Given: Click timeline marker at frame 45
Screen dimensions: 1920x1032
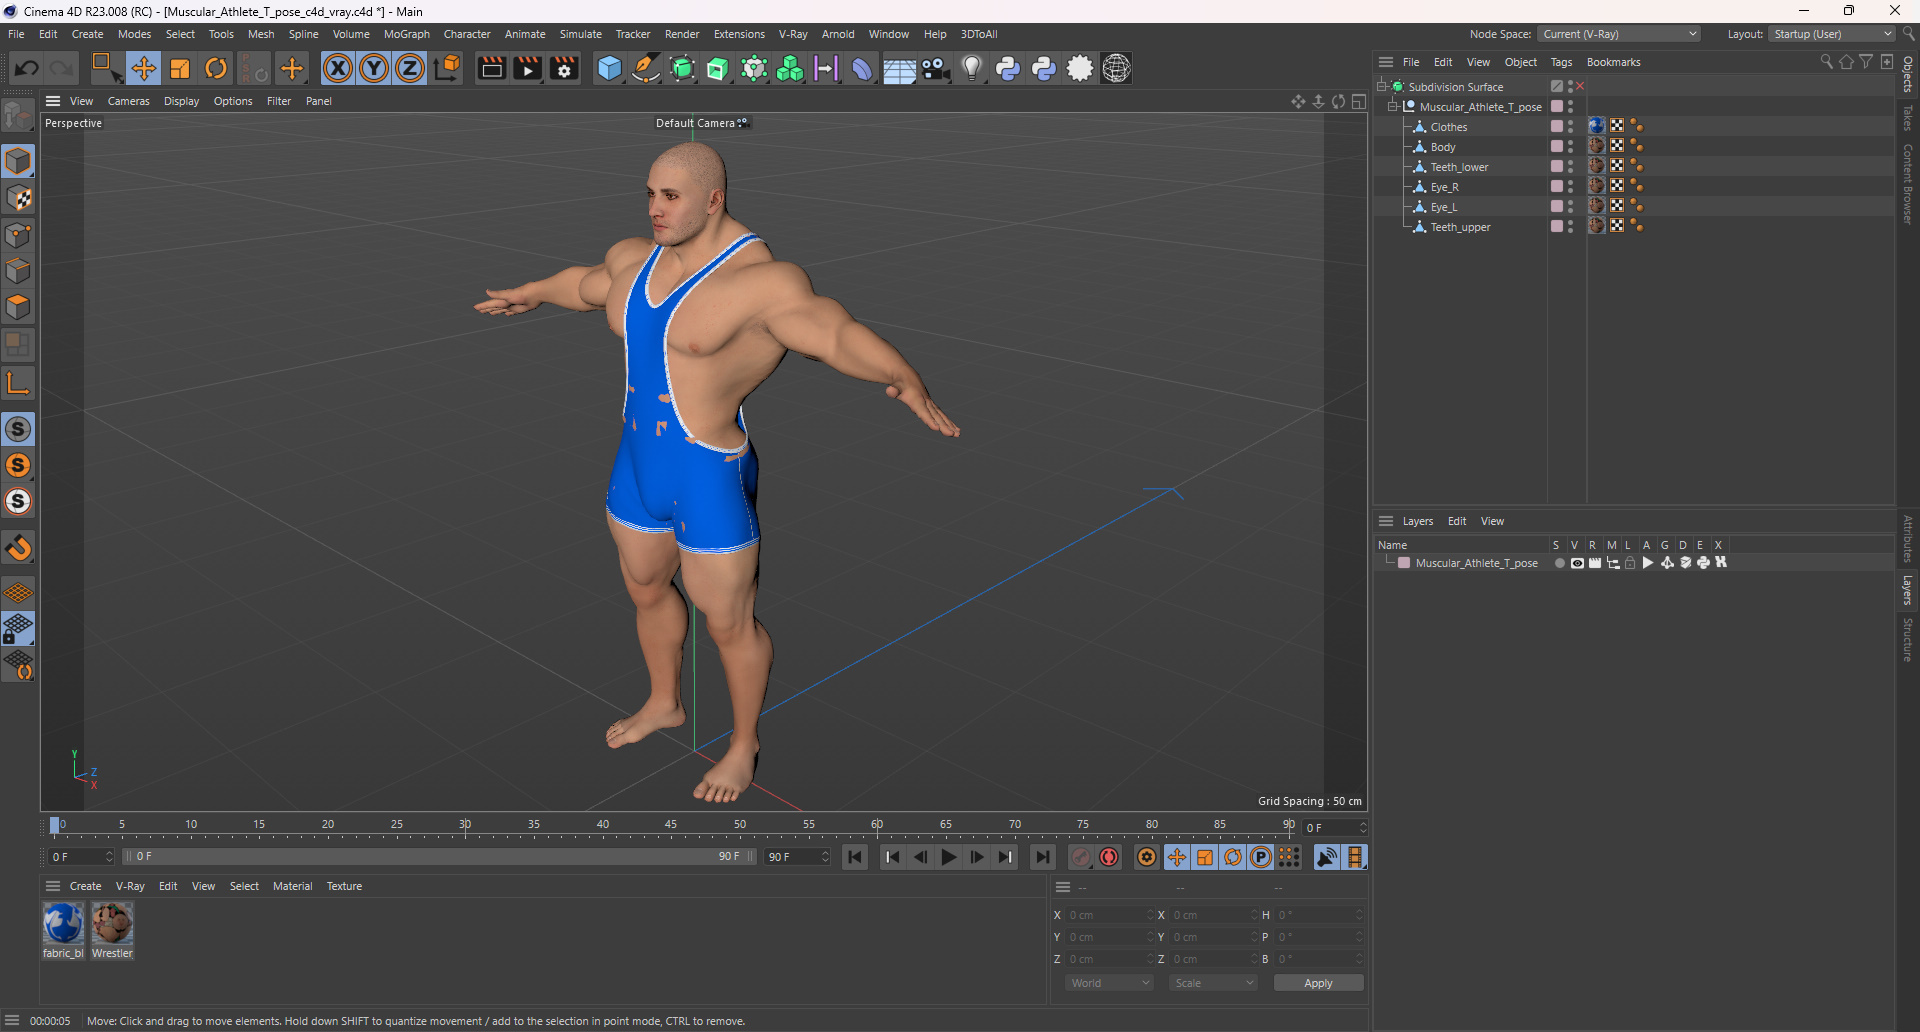Looking at the screenshot, I should pyautogui.click(x=671, y=826).
